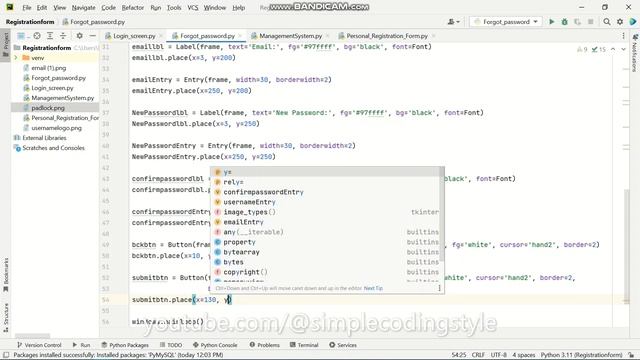Expand the venv folder
Screen dimensions: 640x360
(16, 58)
